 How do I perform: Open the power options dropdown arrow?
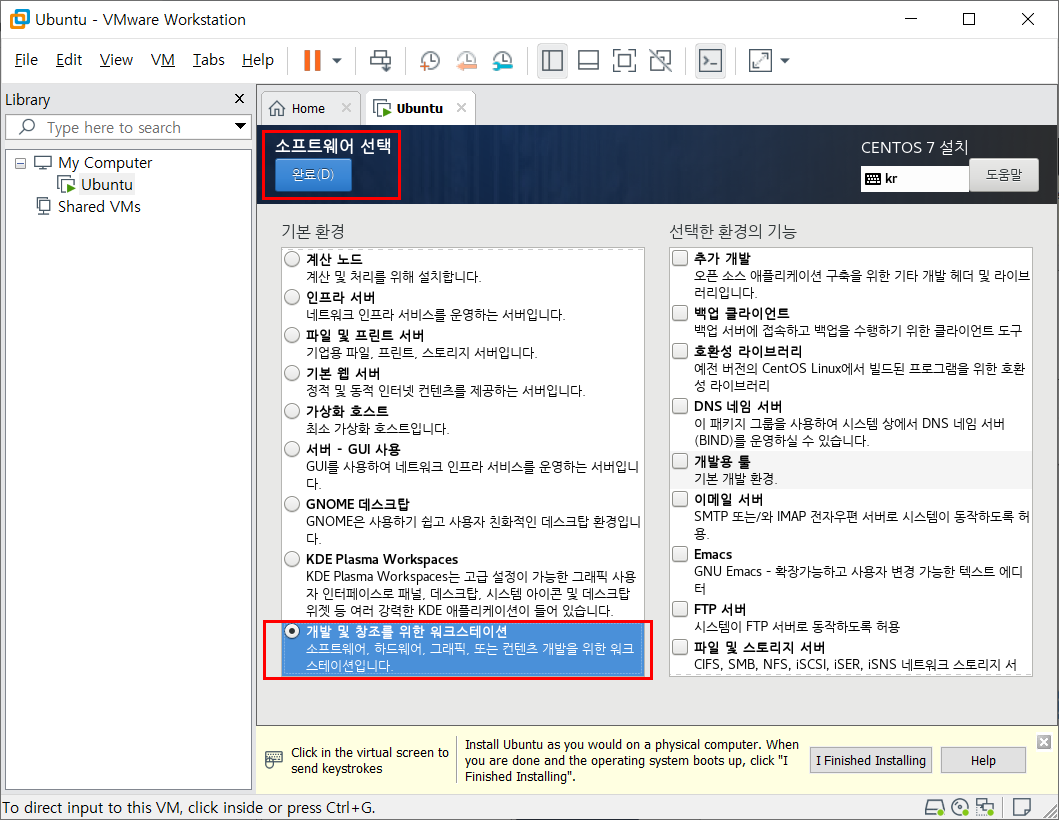click(337, 61)
